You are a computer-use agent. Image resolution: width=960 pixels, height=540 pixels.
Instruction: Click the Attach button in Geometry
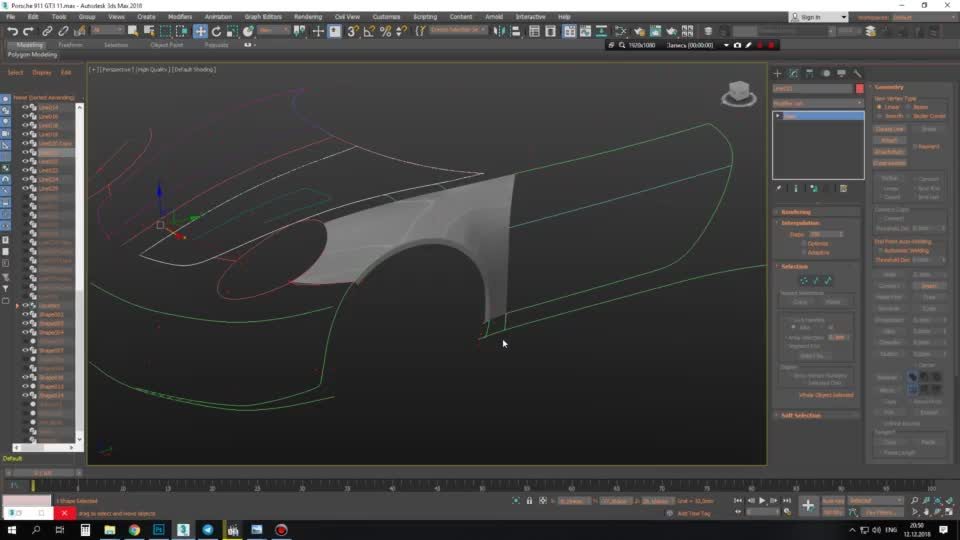(890, 141)
